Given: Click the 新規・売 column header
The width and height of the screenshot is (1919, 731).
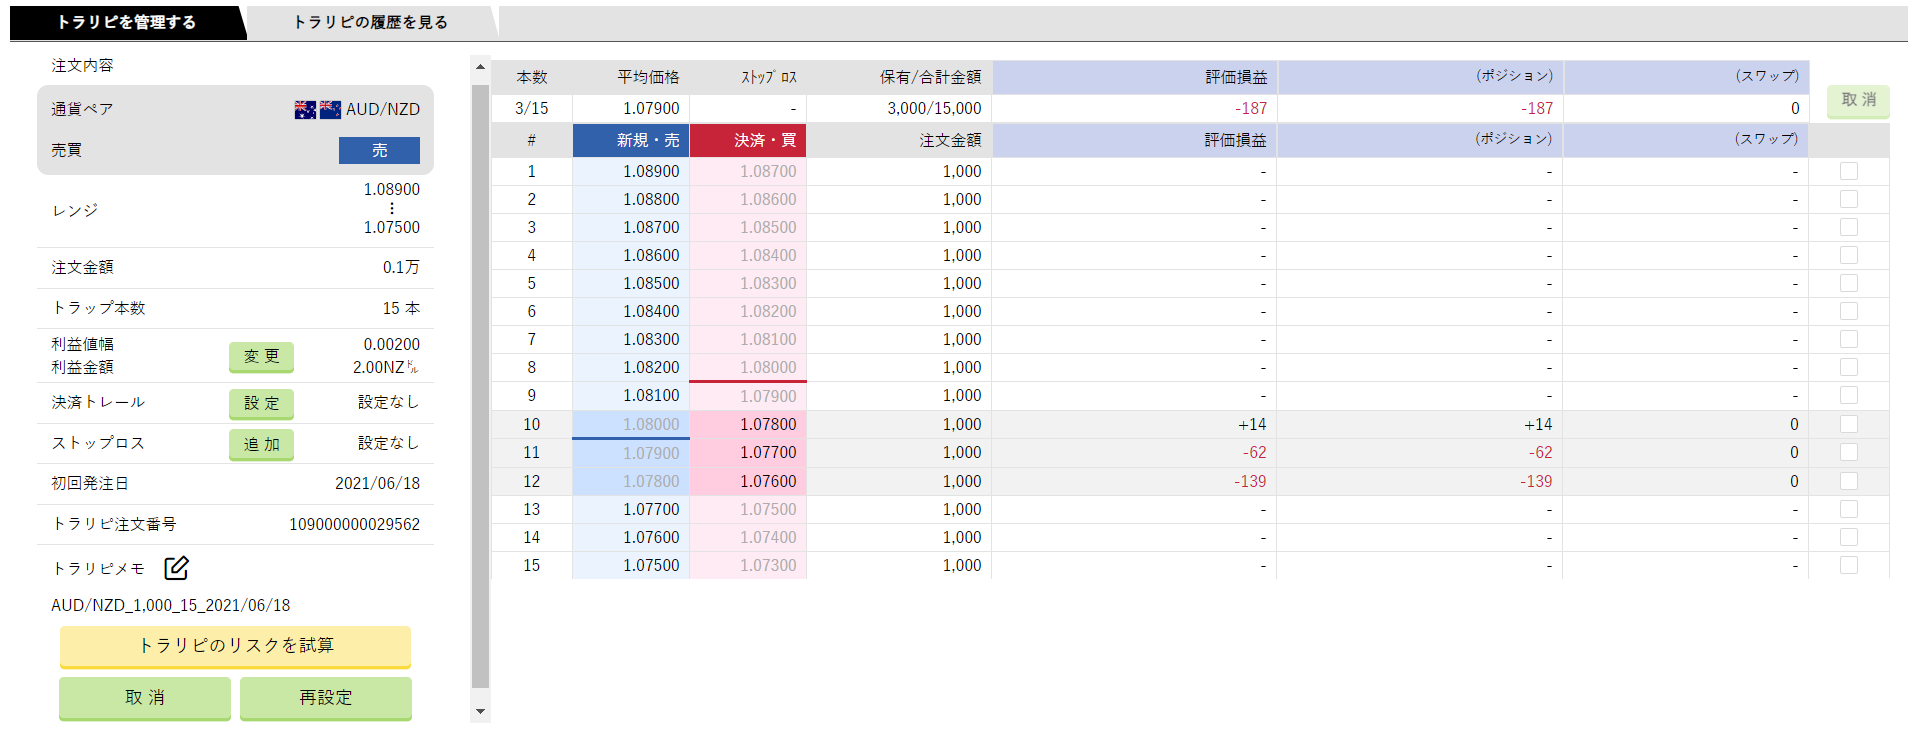Looking at the screenshot, I should (x=631, y=140).
